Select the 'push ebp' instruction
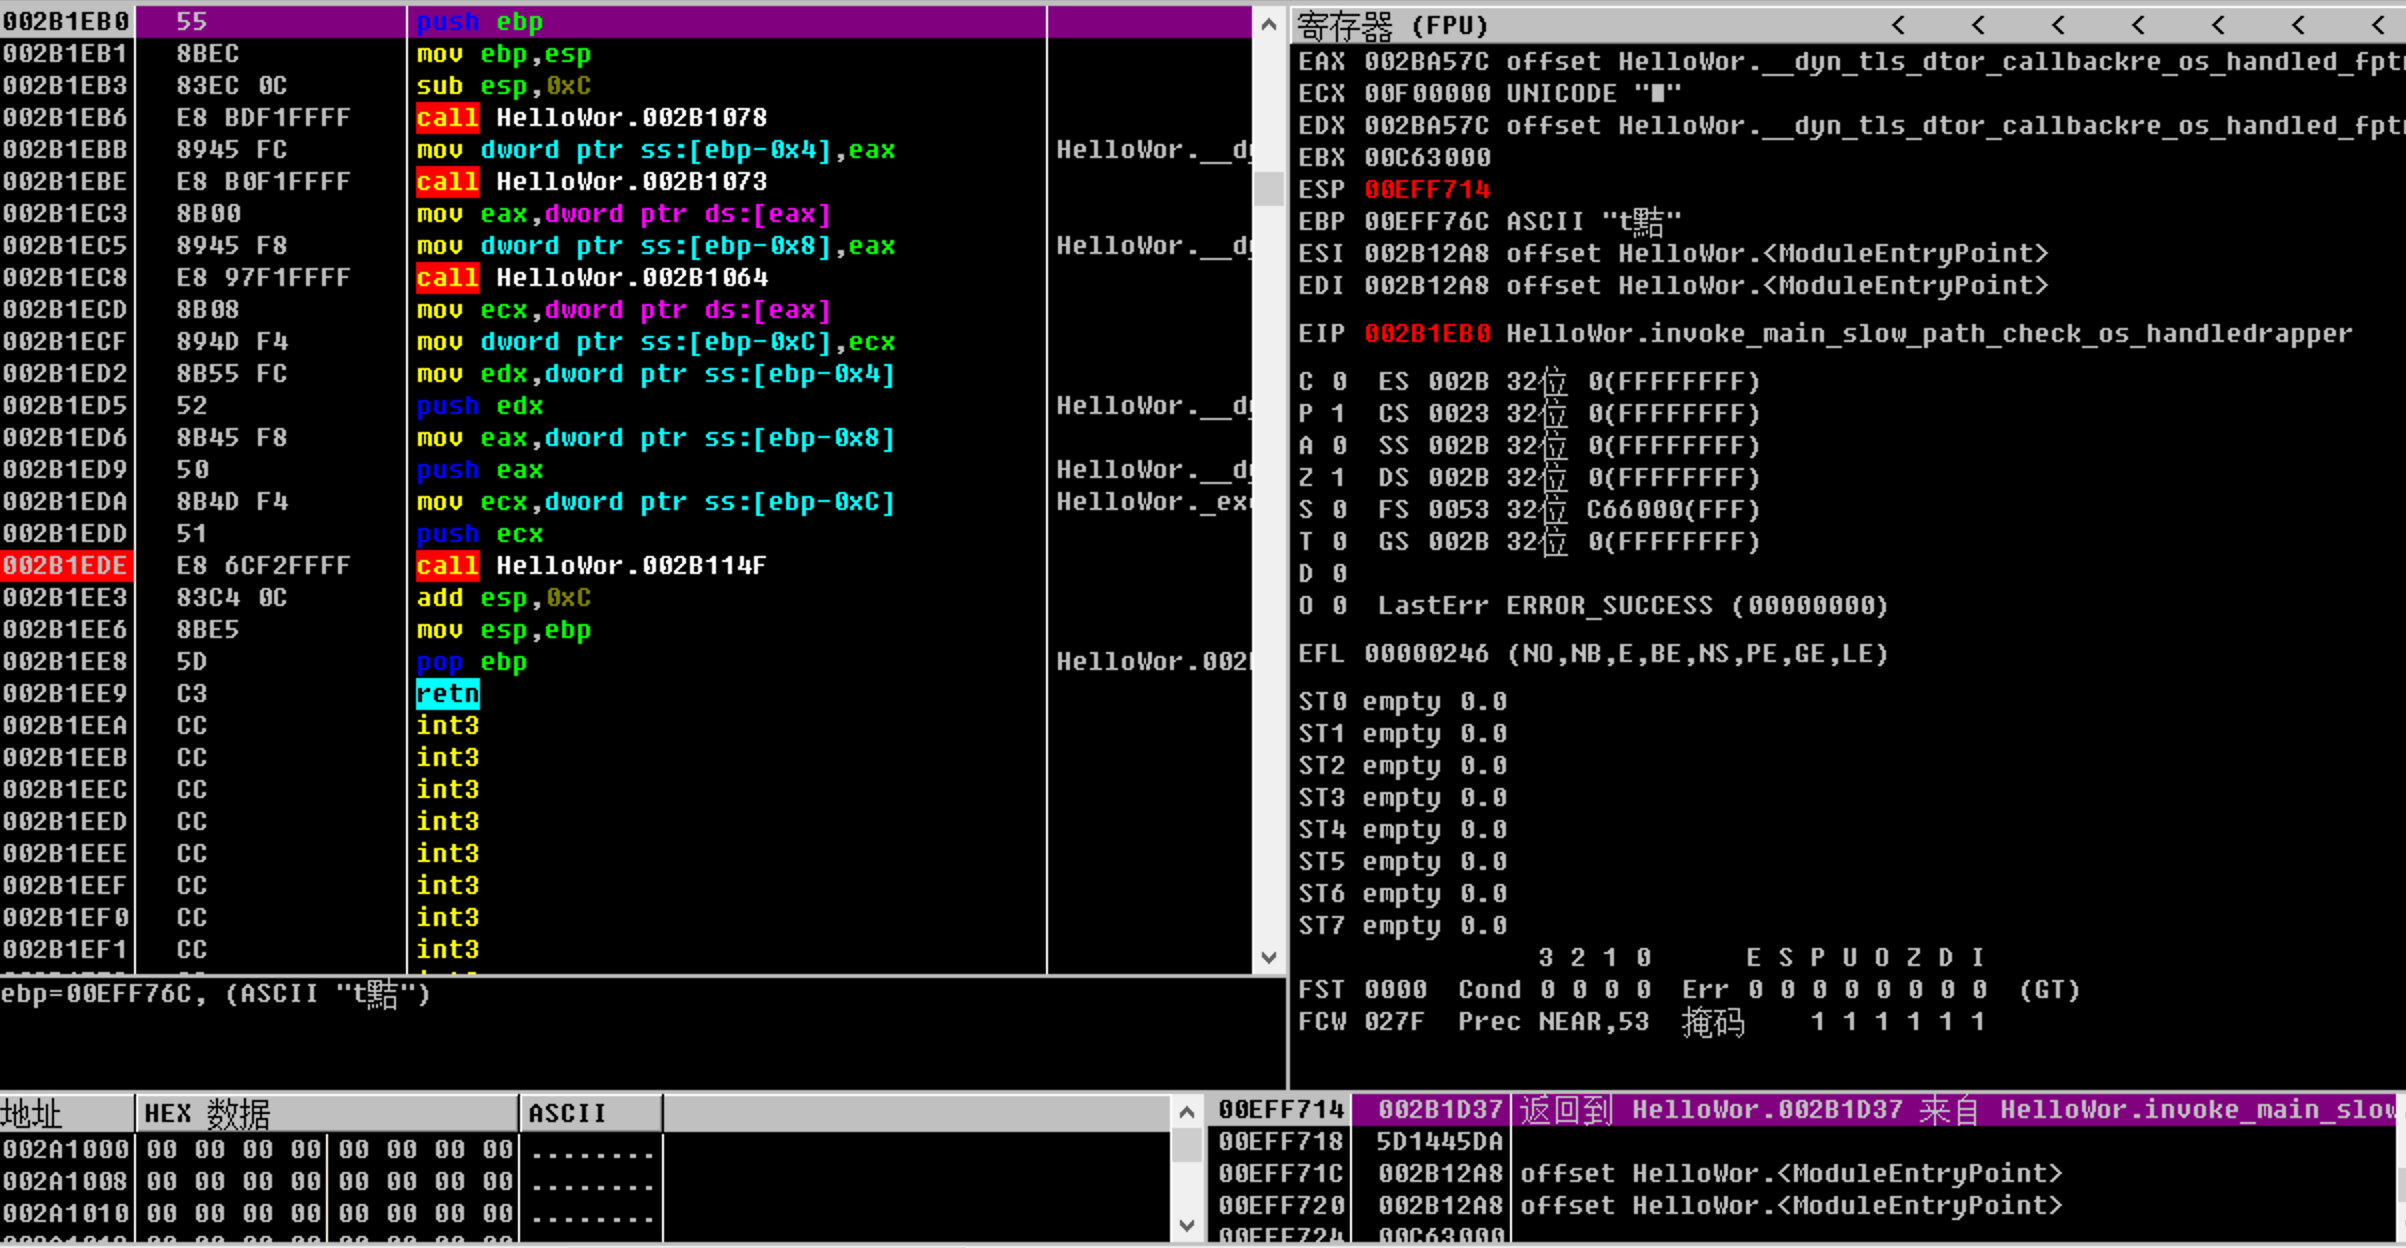 (x=480, y=21)
